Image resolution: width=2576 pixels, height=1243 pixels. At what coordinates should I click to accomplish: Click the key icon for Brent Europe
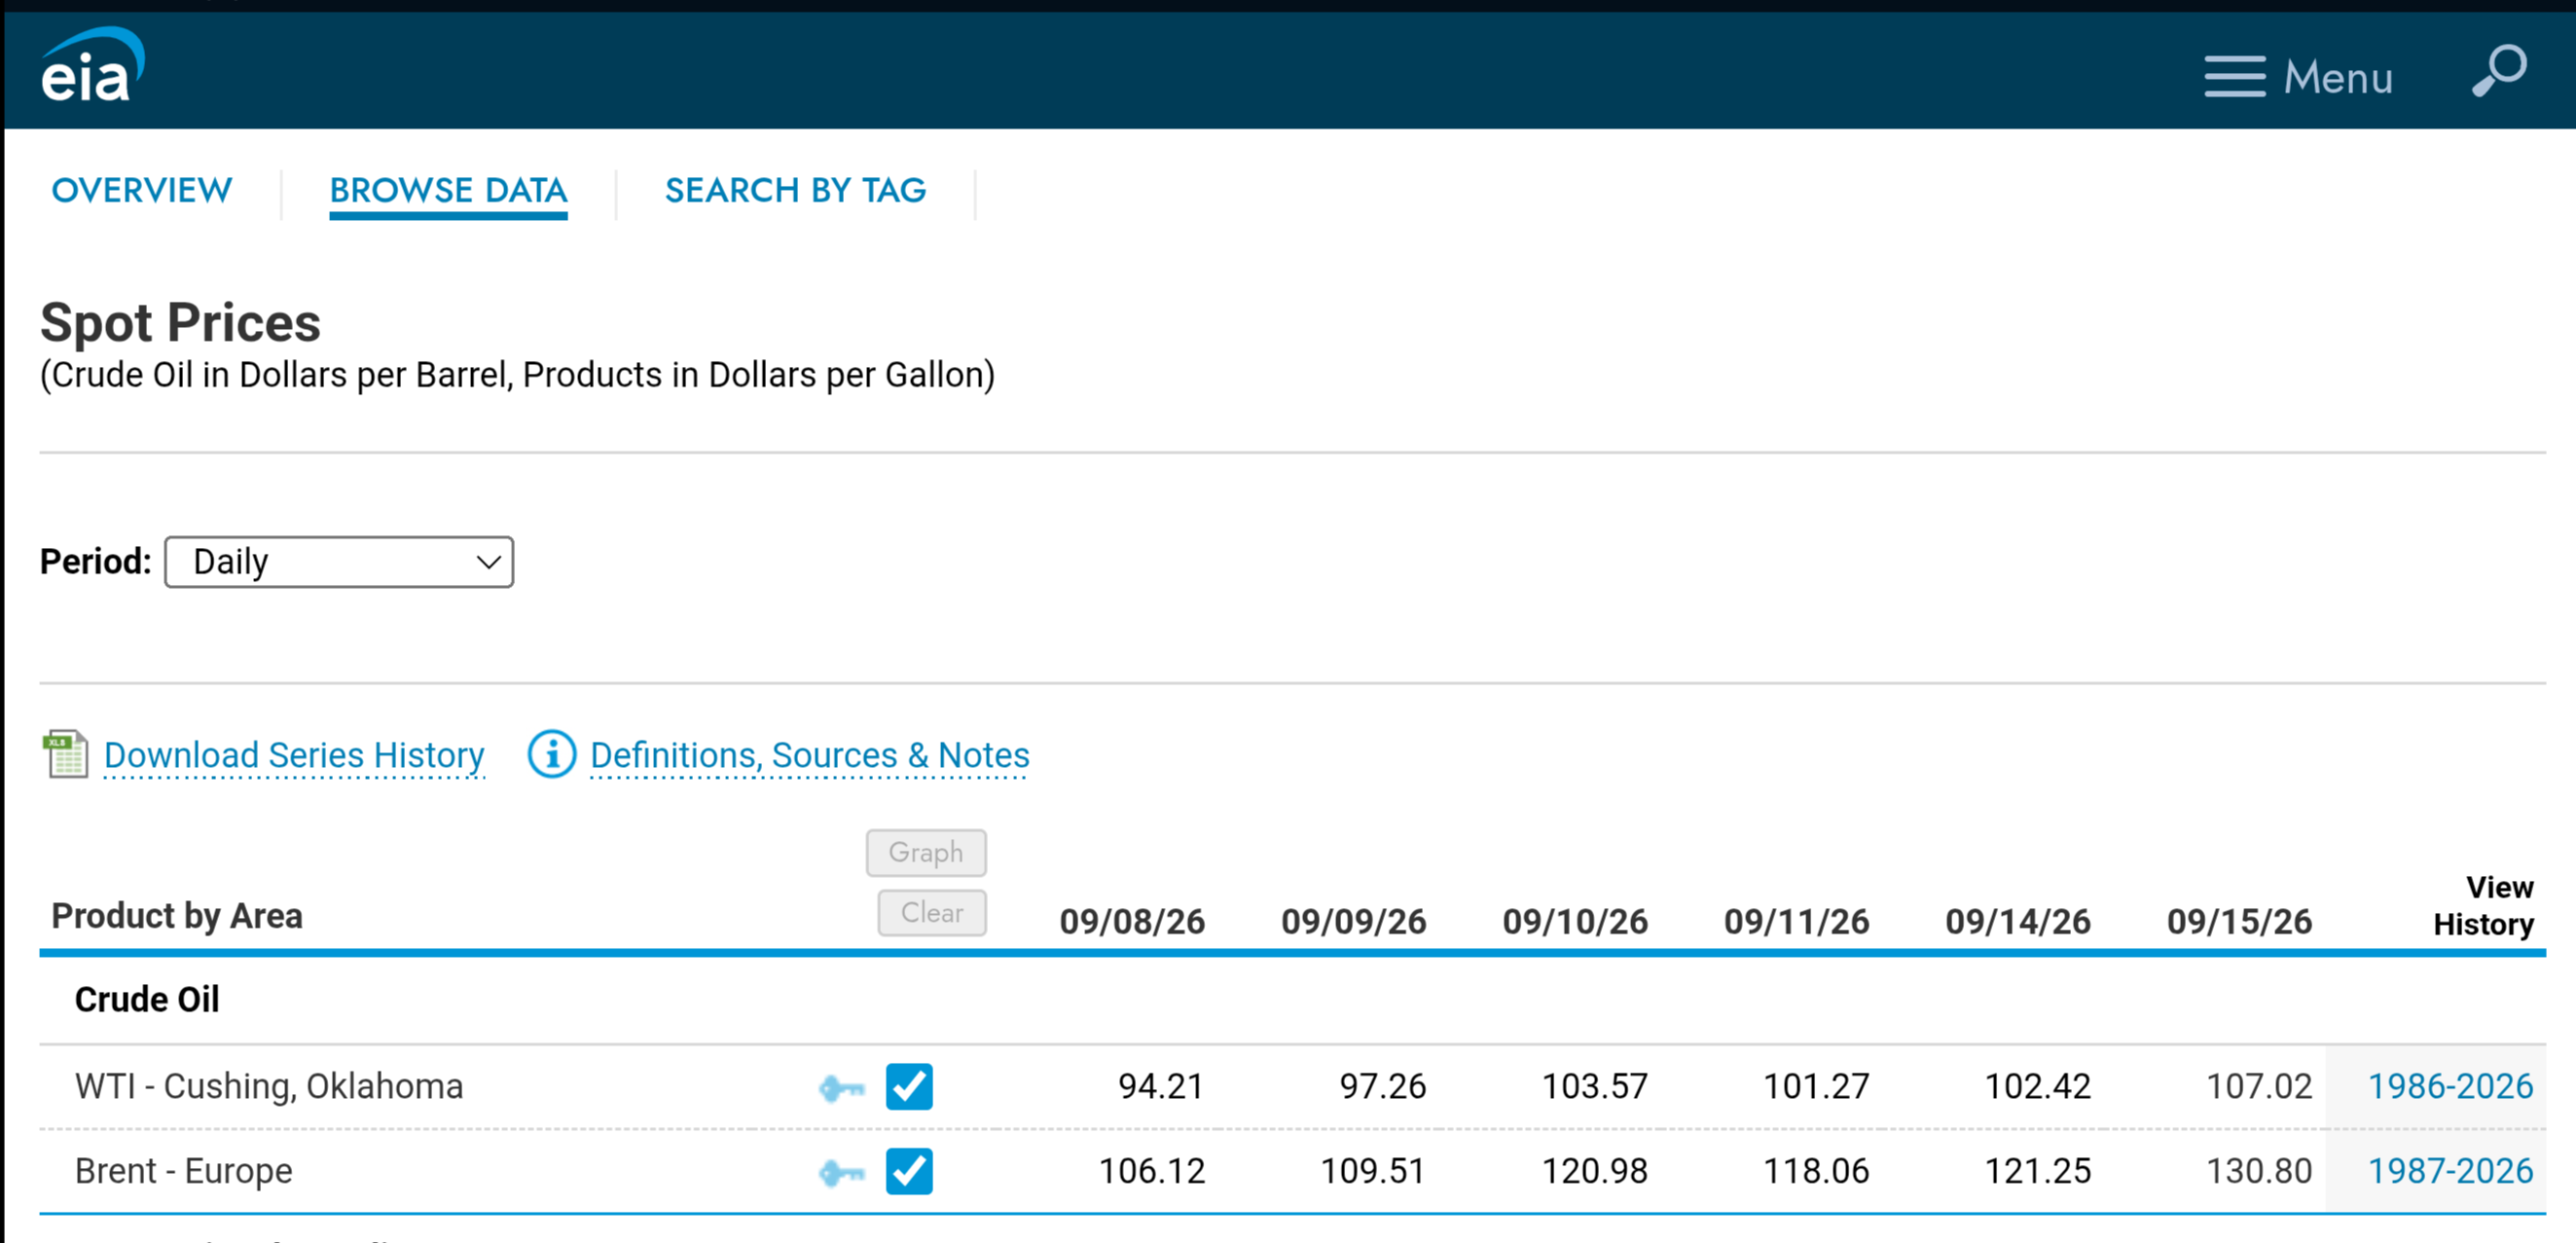coord(841,1171)
